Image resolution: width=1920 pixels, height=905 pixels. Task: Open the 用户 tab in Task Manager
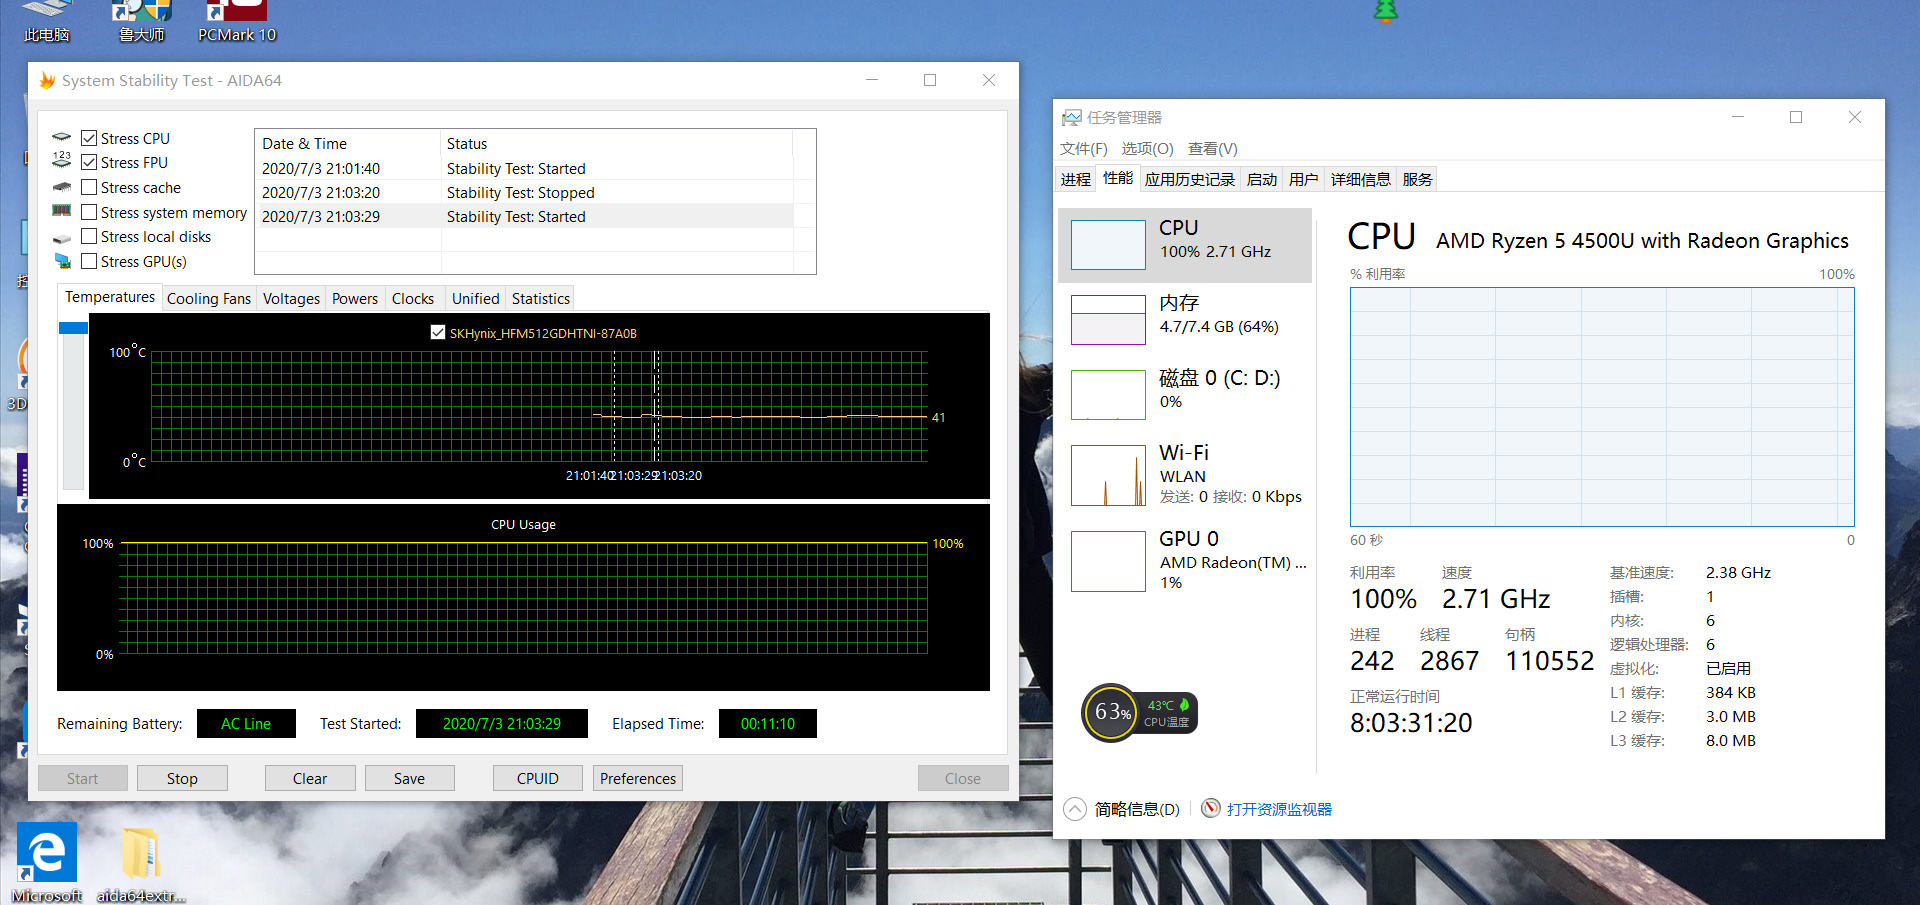1304,179
